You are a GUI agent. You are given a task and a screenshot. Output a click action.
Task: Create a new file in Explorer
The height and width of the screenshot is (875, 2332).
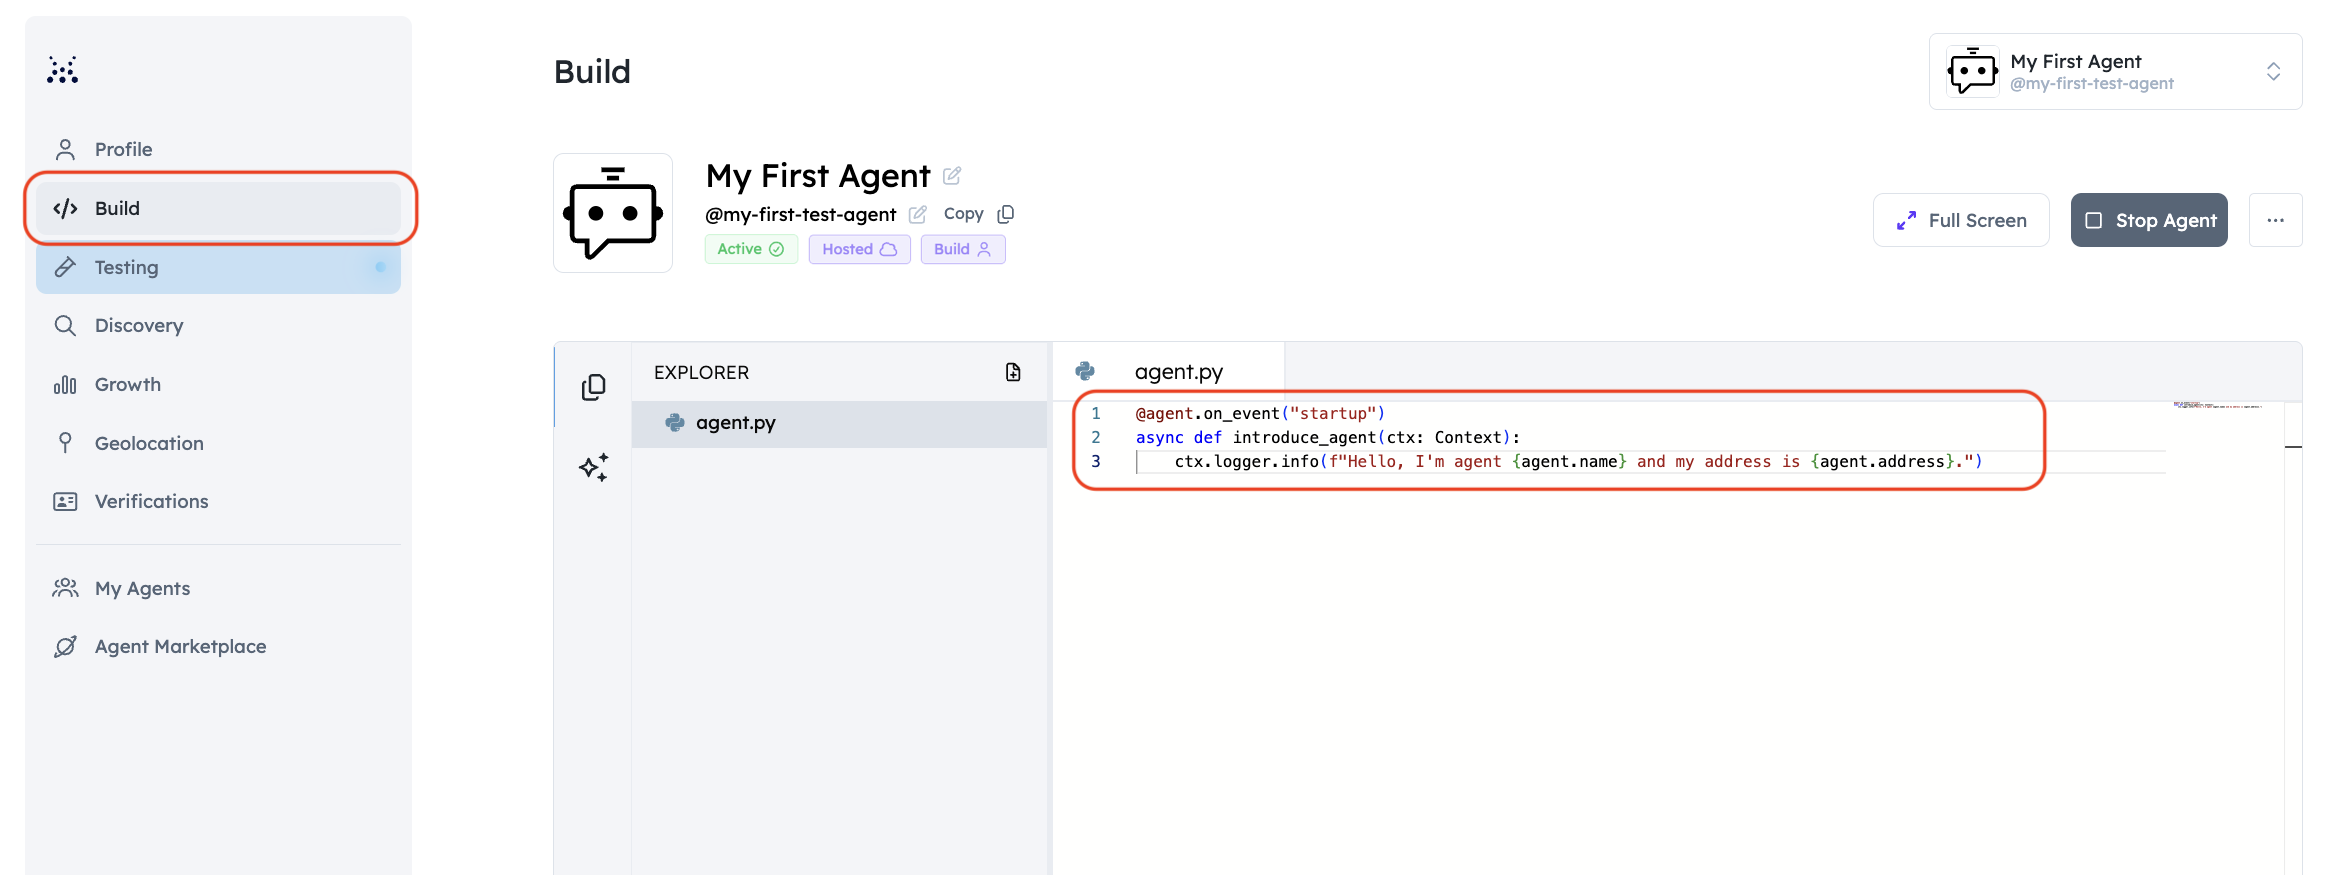1013,372
